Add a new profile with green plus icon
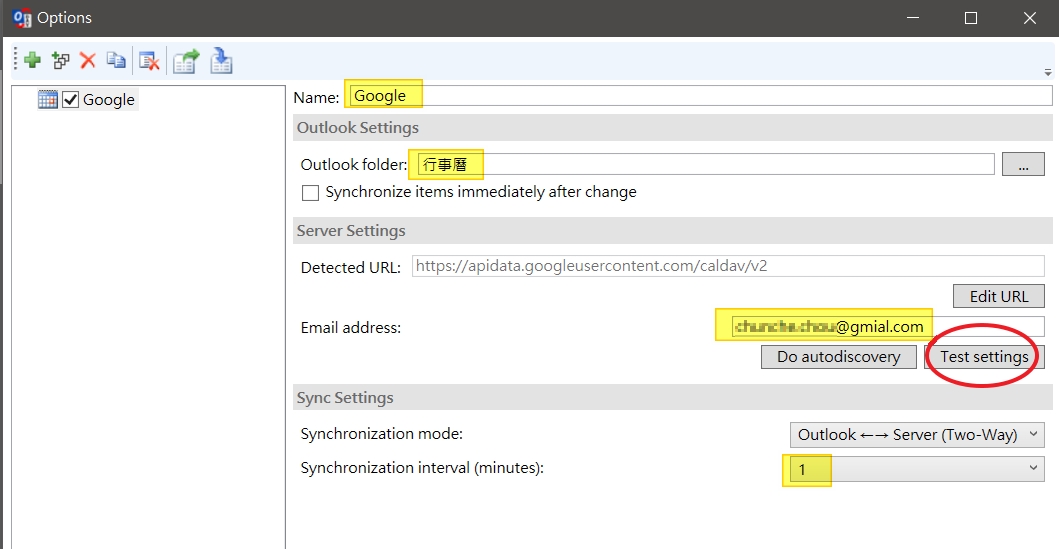Image resolution: width=1059 pixels, height=549 pixels. coord(32,61)
